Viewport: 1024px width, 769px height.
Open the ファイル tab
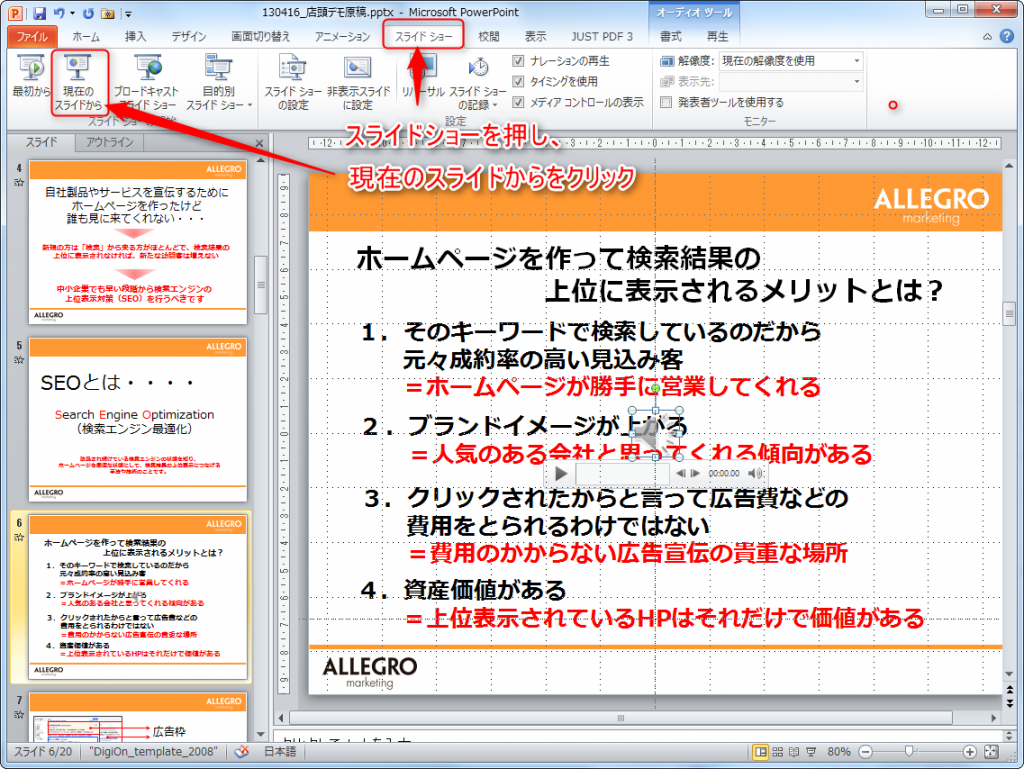click(x=32, y=37)
